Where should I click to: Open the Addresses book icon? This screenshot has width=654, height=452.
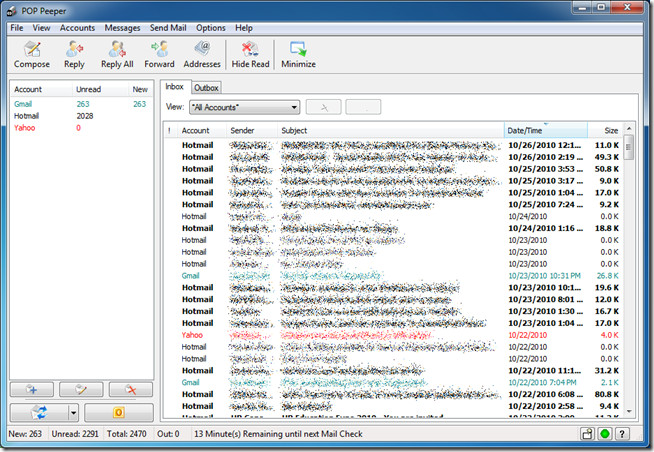[202, 55]
